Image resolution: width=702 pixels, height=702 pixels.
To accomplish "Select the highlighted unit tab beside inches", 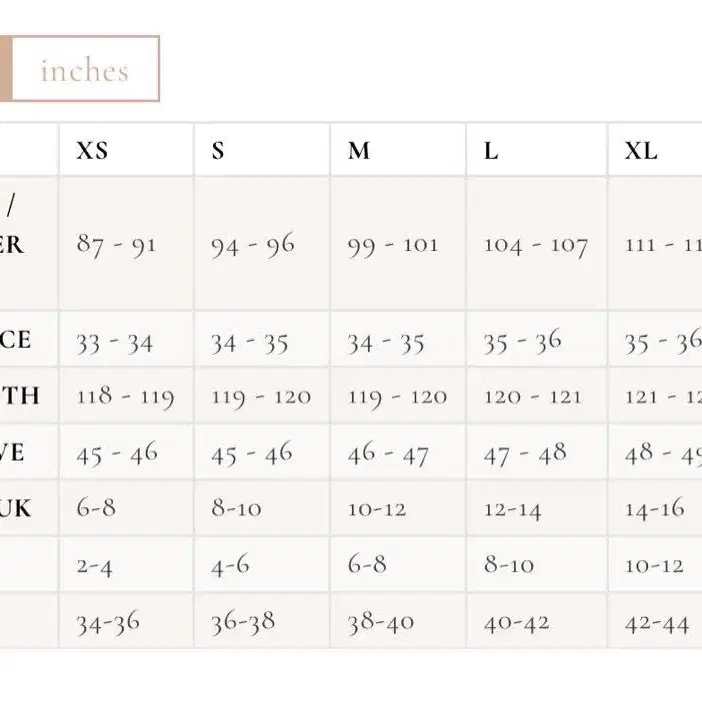I will pos(5,69).
